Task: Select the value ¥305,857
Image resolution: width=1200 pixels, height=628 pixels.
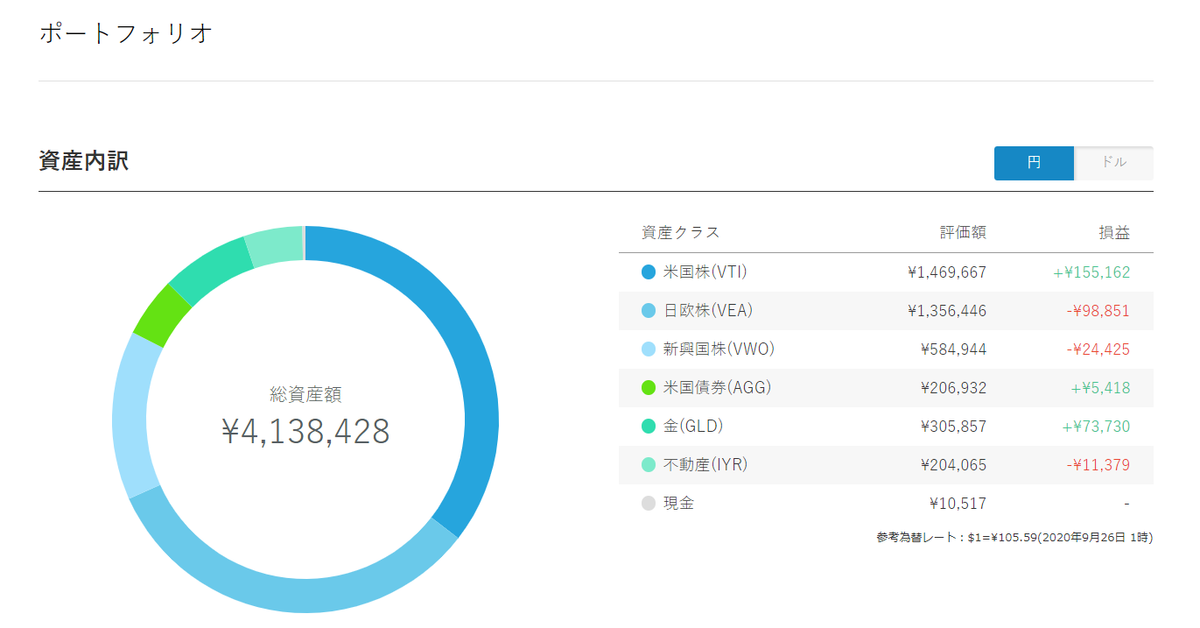Action: pyautogui.click(x=953, y=426)
